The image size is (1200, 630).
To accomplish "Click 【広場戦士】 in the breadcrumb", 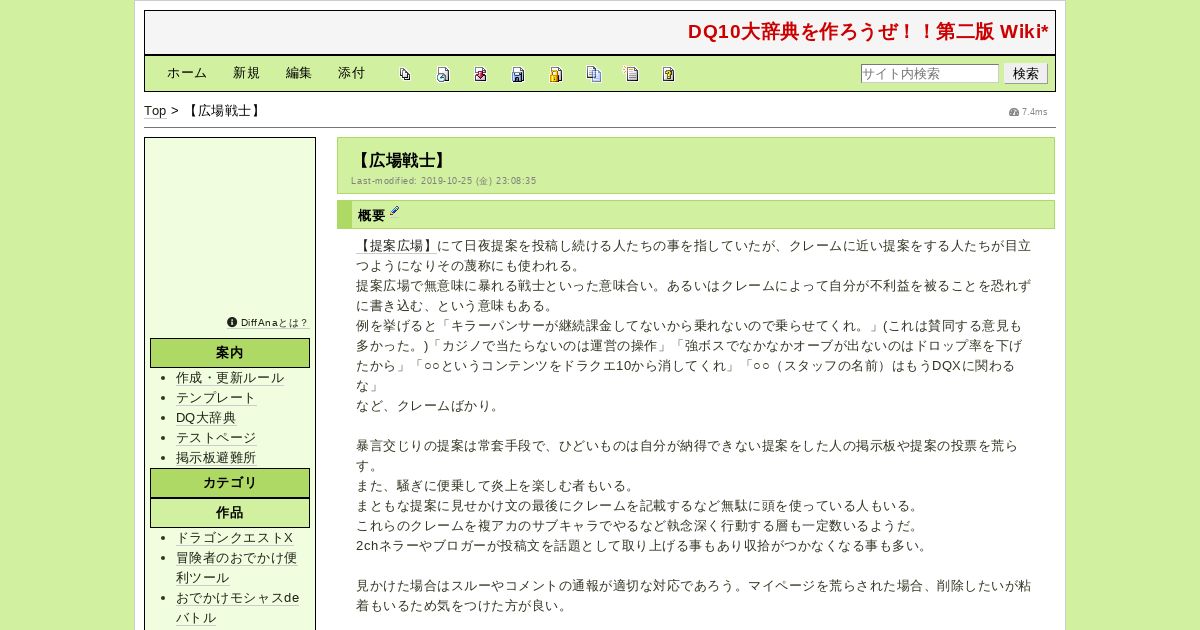I will pyautogui.click(x=224, y=111).
